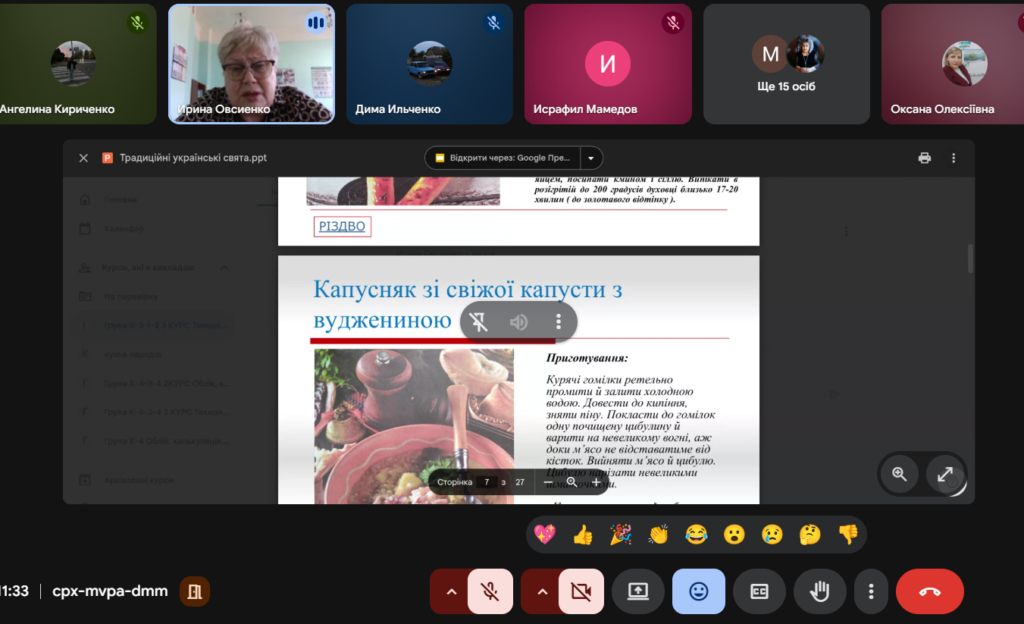This screenshot has height=624, width=1024.
Task: Click the print icon in the presentation viewer
Action: point(924,158)
